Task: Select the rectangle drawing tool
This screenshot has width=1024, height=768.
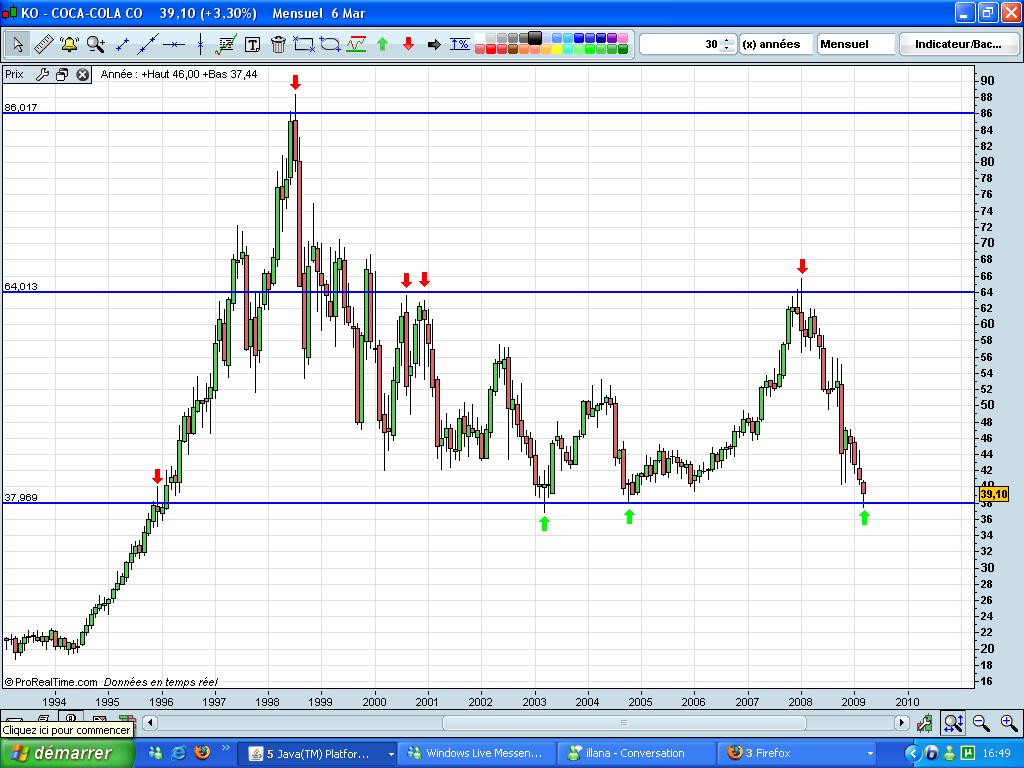Action: (x=304, y=44)
